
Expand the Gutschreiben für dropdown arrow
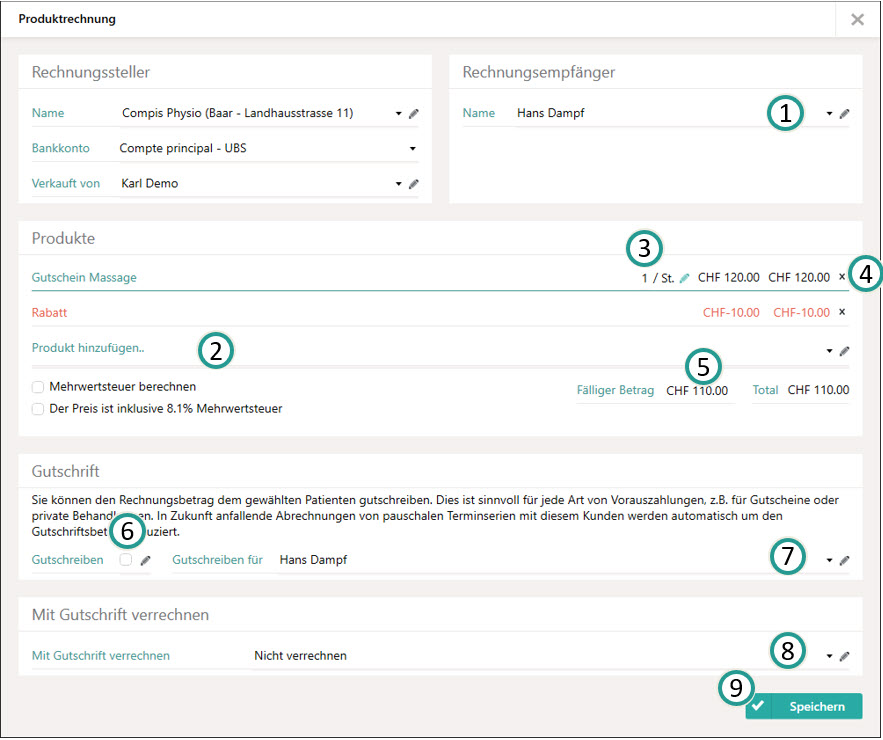point(829,560)
